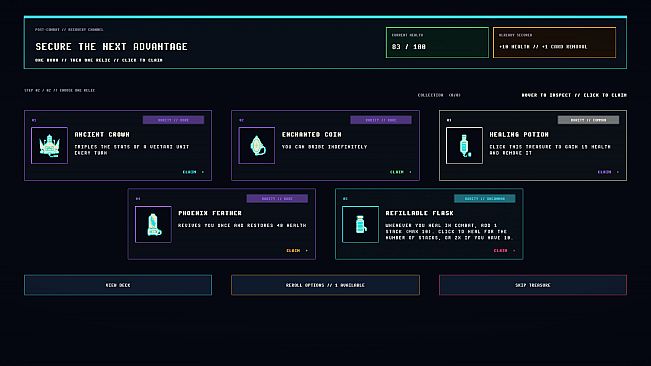Claim the Healing Potion relic
651x366 pixels.
608,172
